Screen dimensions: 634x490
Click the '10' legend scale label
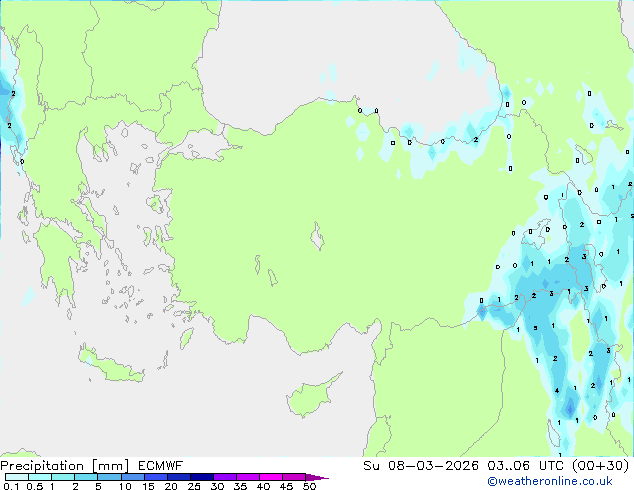(125, 486)
